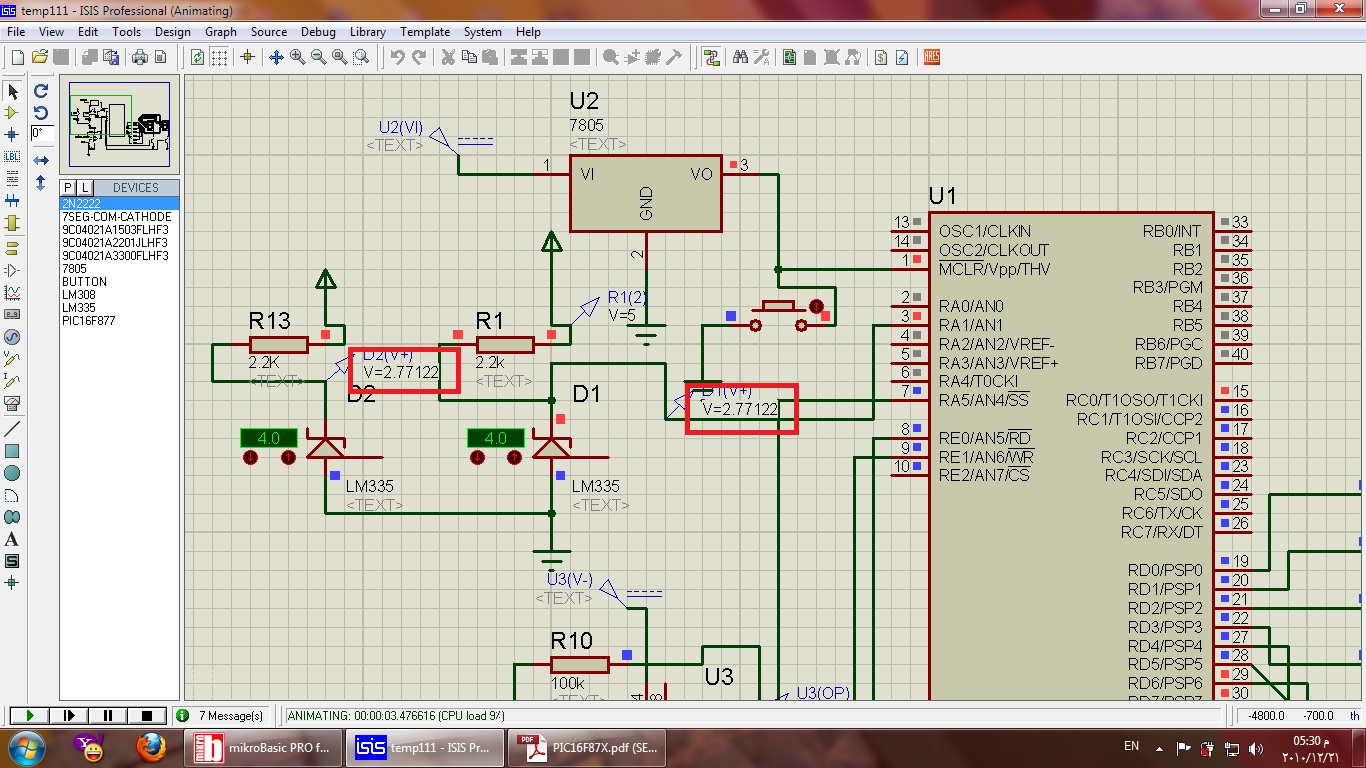1366x768 pixels.
Task: Increase D2 LM335 temperature with right red button
Action: [288, 458]
